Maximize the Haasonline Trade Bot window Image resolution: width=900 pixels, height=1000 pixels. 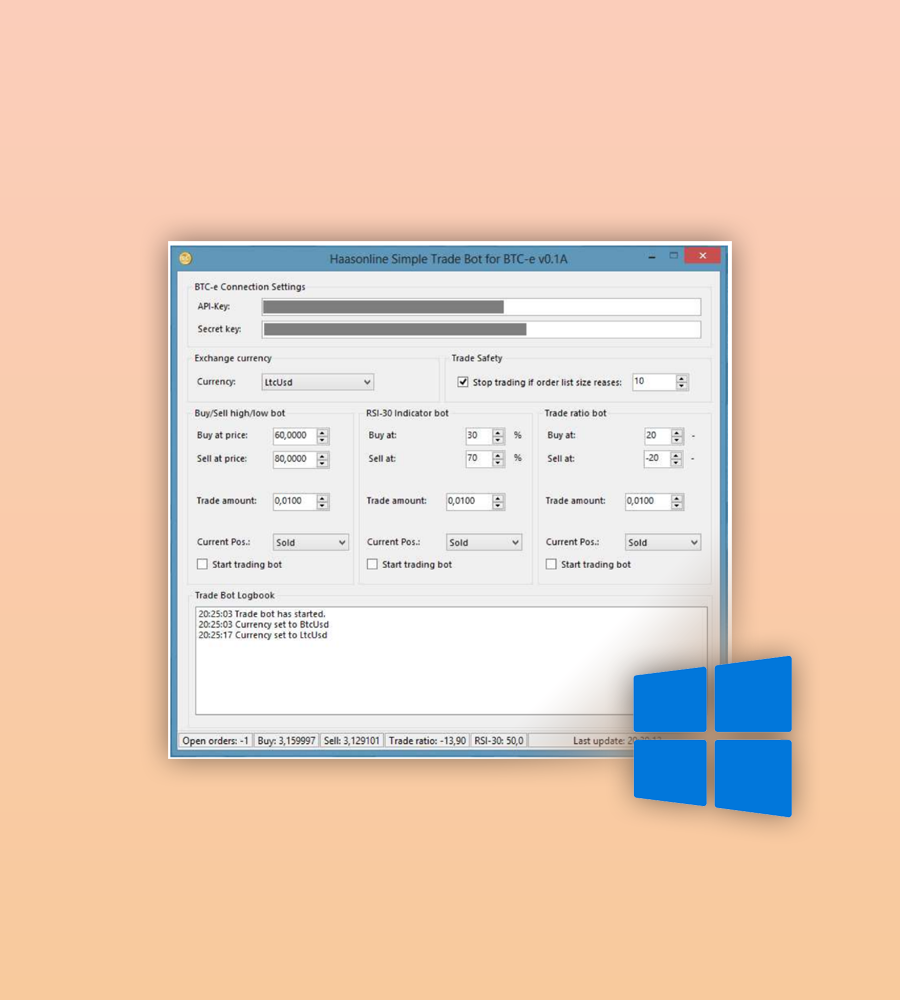[674, 256]
